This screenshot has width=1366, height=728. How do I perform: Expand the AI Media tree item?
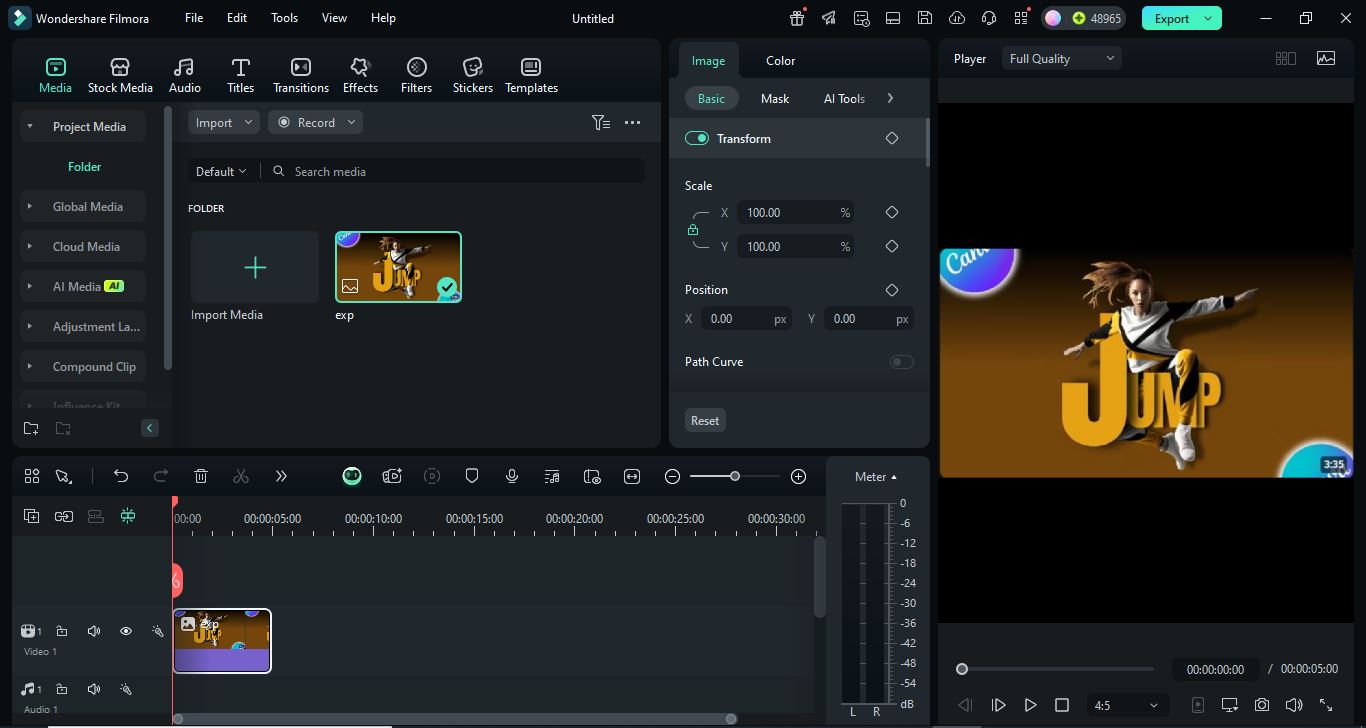[84, 286]
